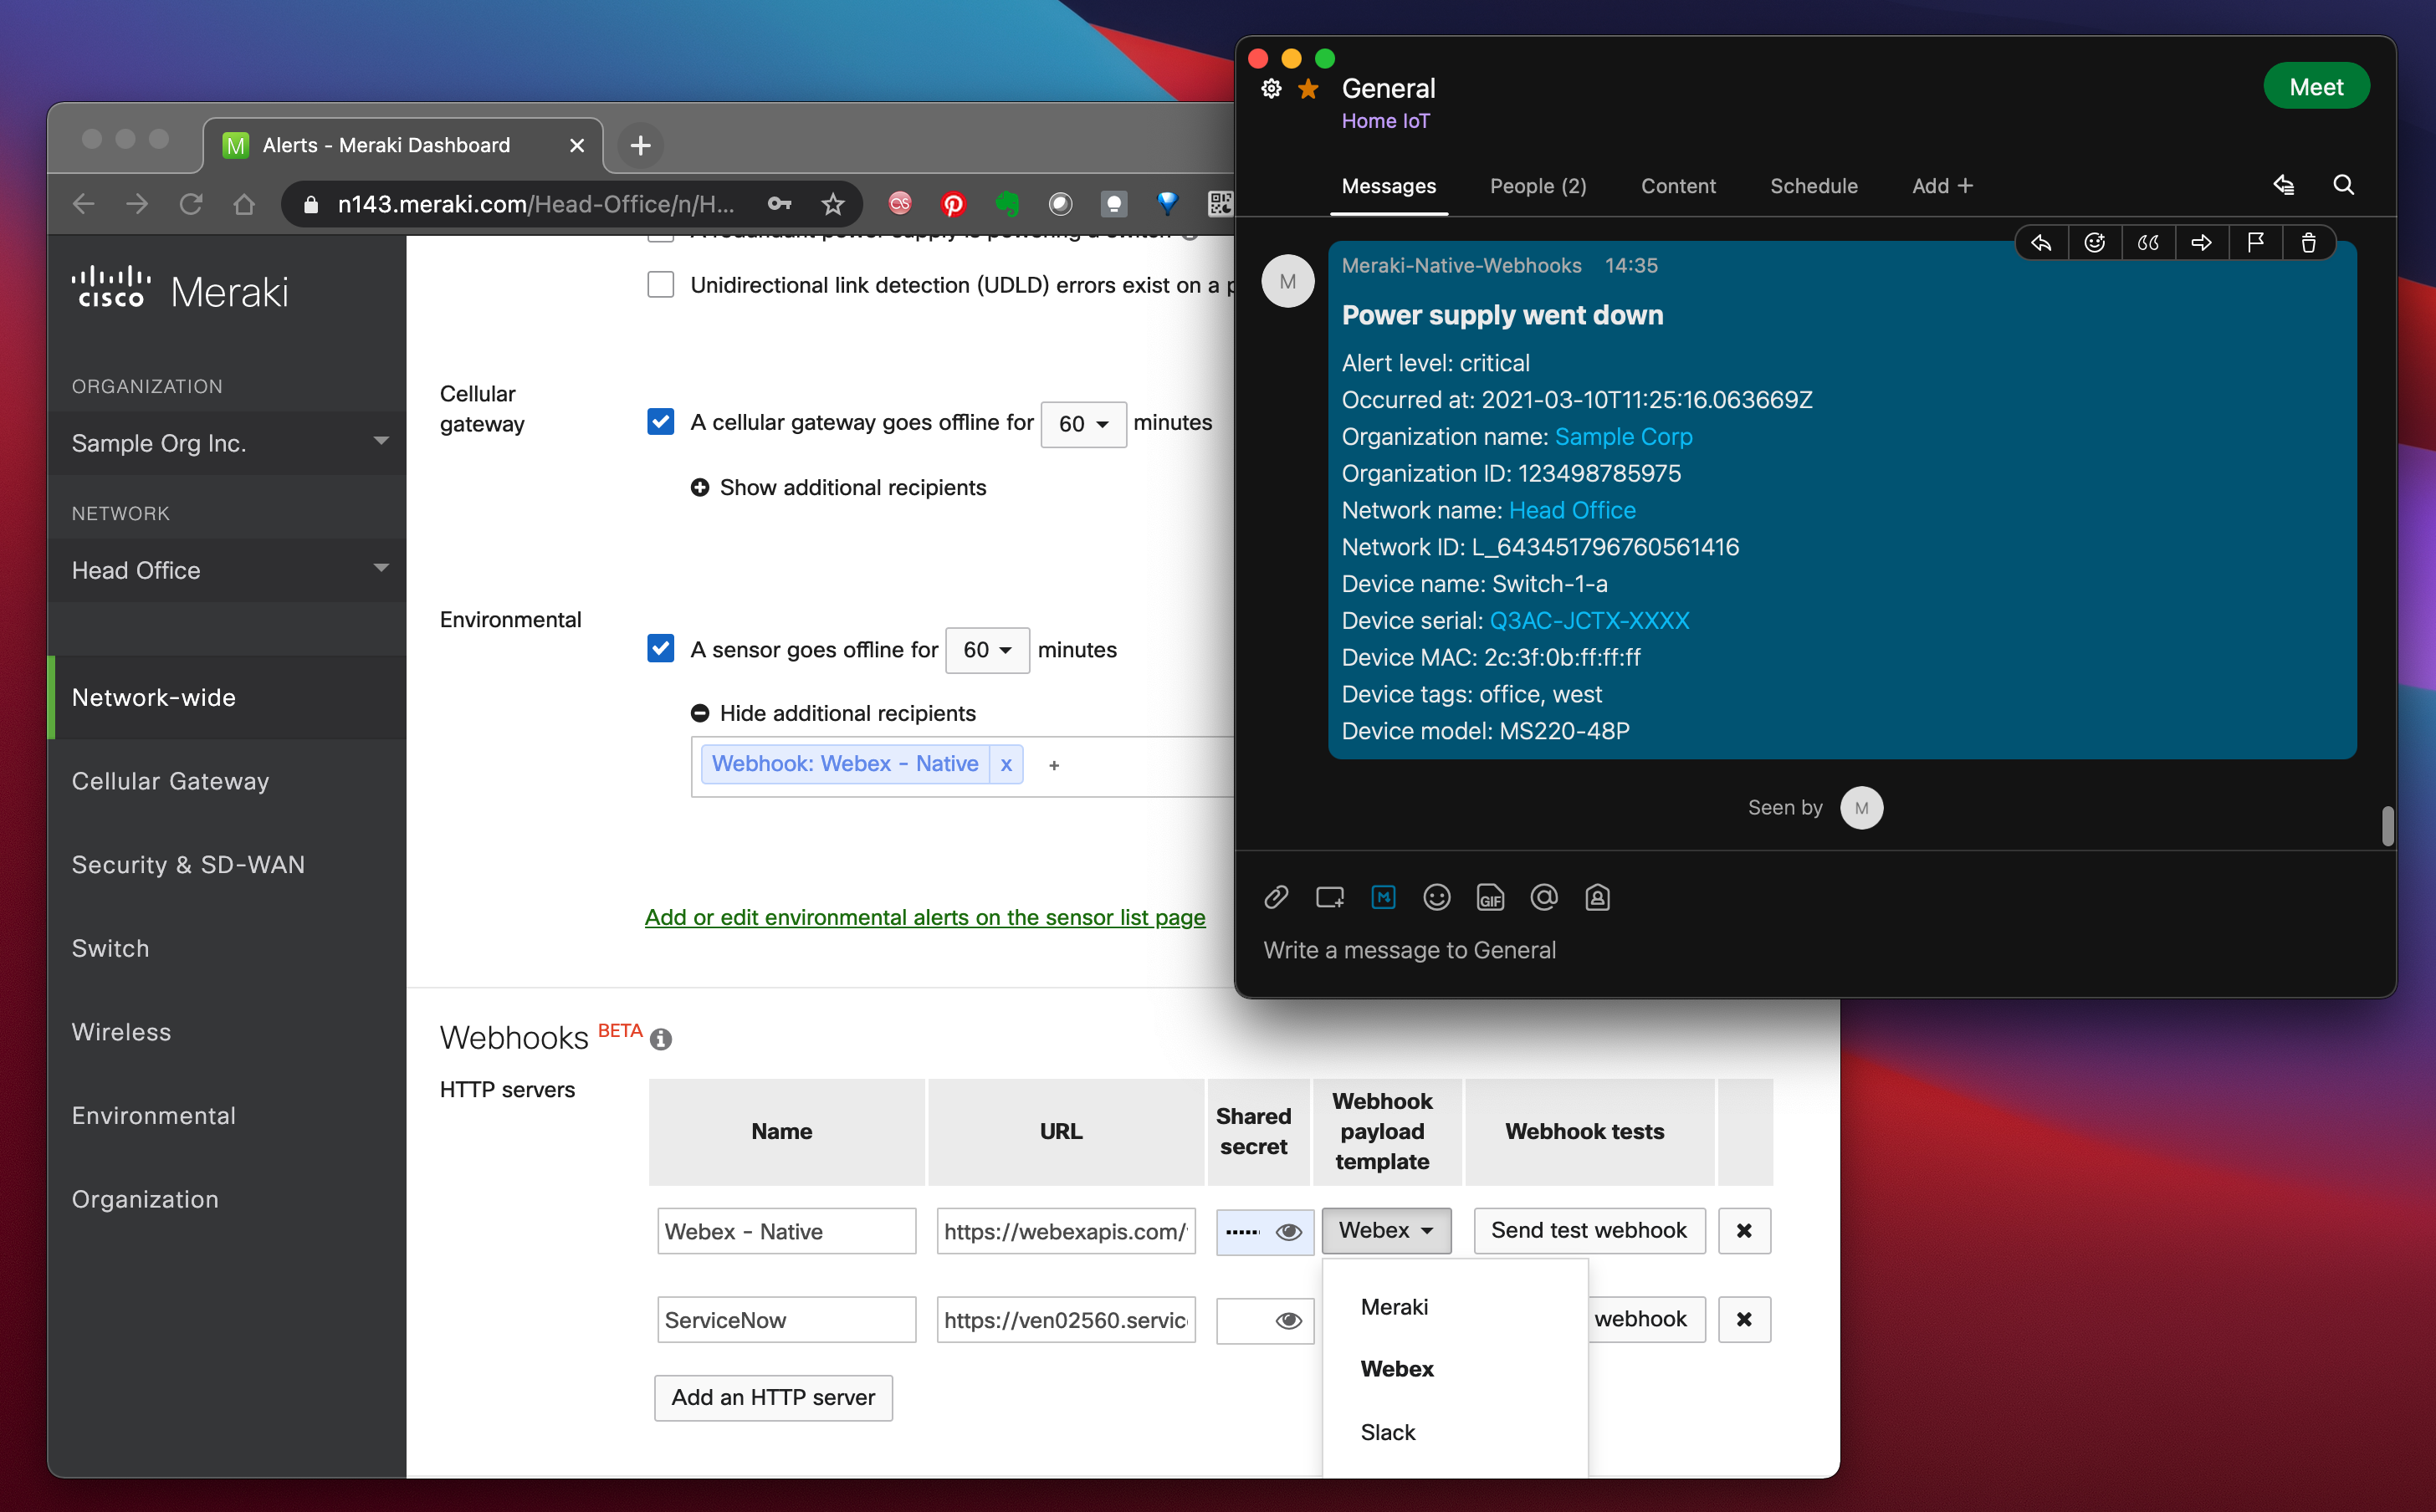
Task: Reload the Meraki Dashboard page
Action: pyautogui.click(x=191, y=204)
